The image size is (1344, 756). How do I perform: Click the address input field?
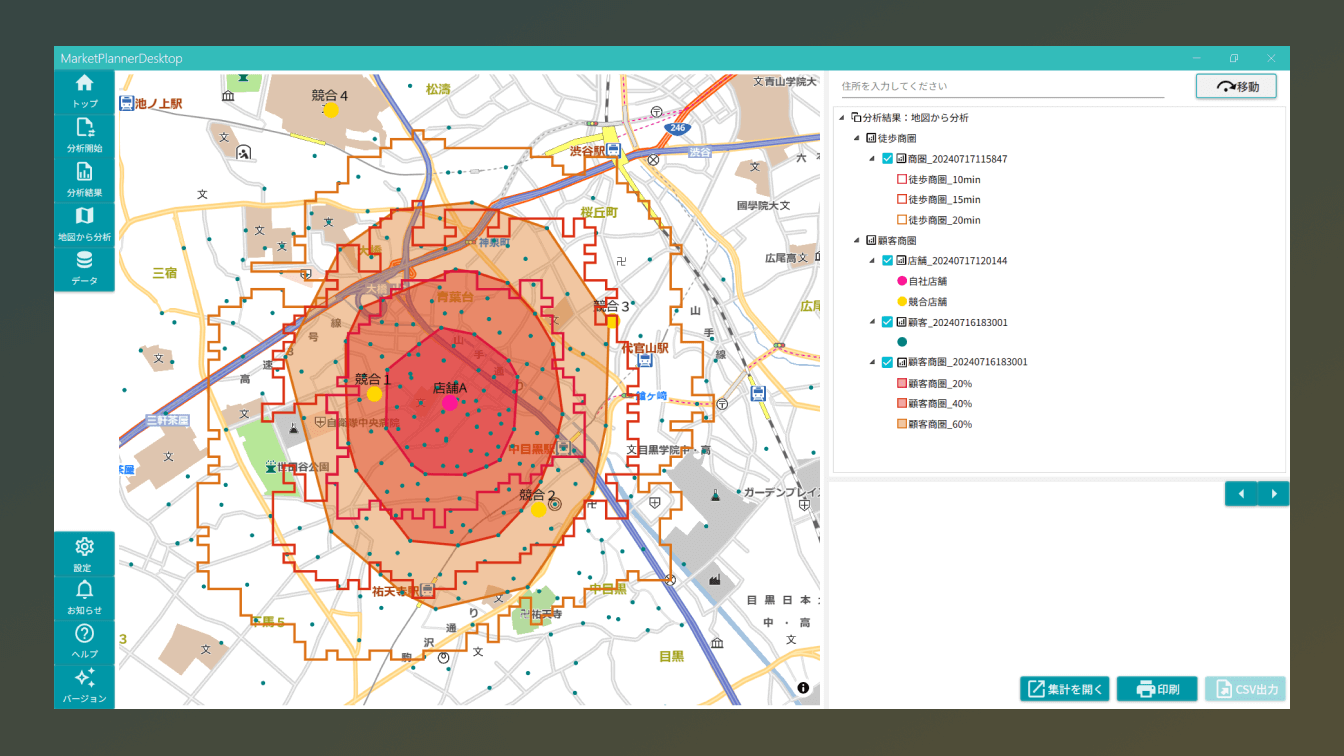click(1002, 86)
